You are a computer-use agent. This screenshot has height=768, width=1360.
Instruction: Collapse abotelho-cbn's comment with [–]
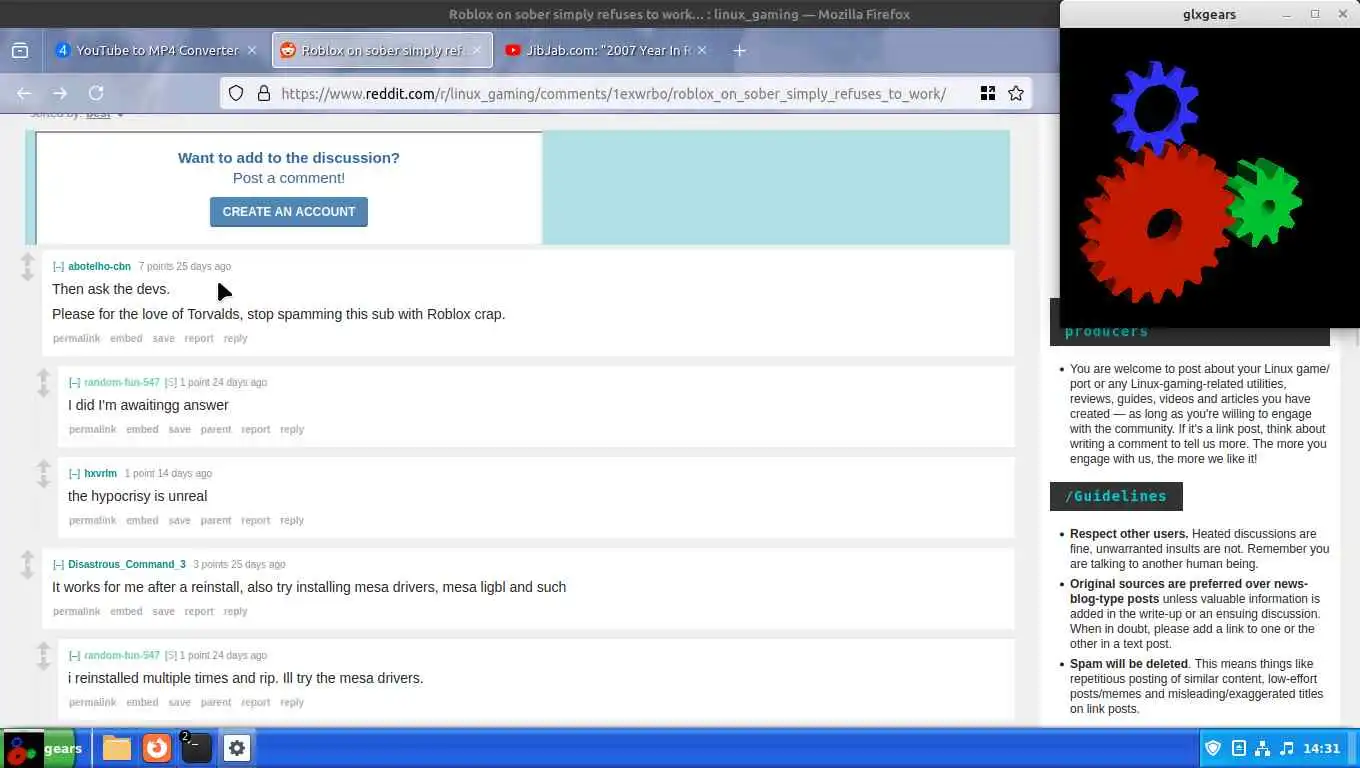click(58, 267)
